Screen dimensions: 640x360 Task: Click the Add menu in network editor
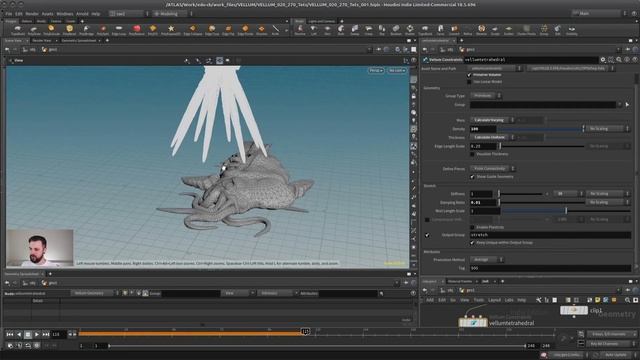(x=430, y=300)
